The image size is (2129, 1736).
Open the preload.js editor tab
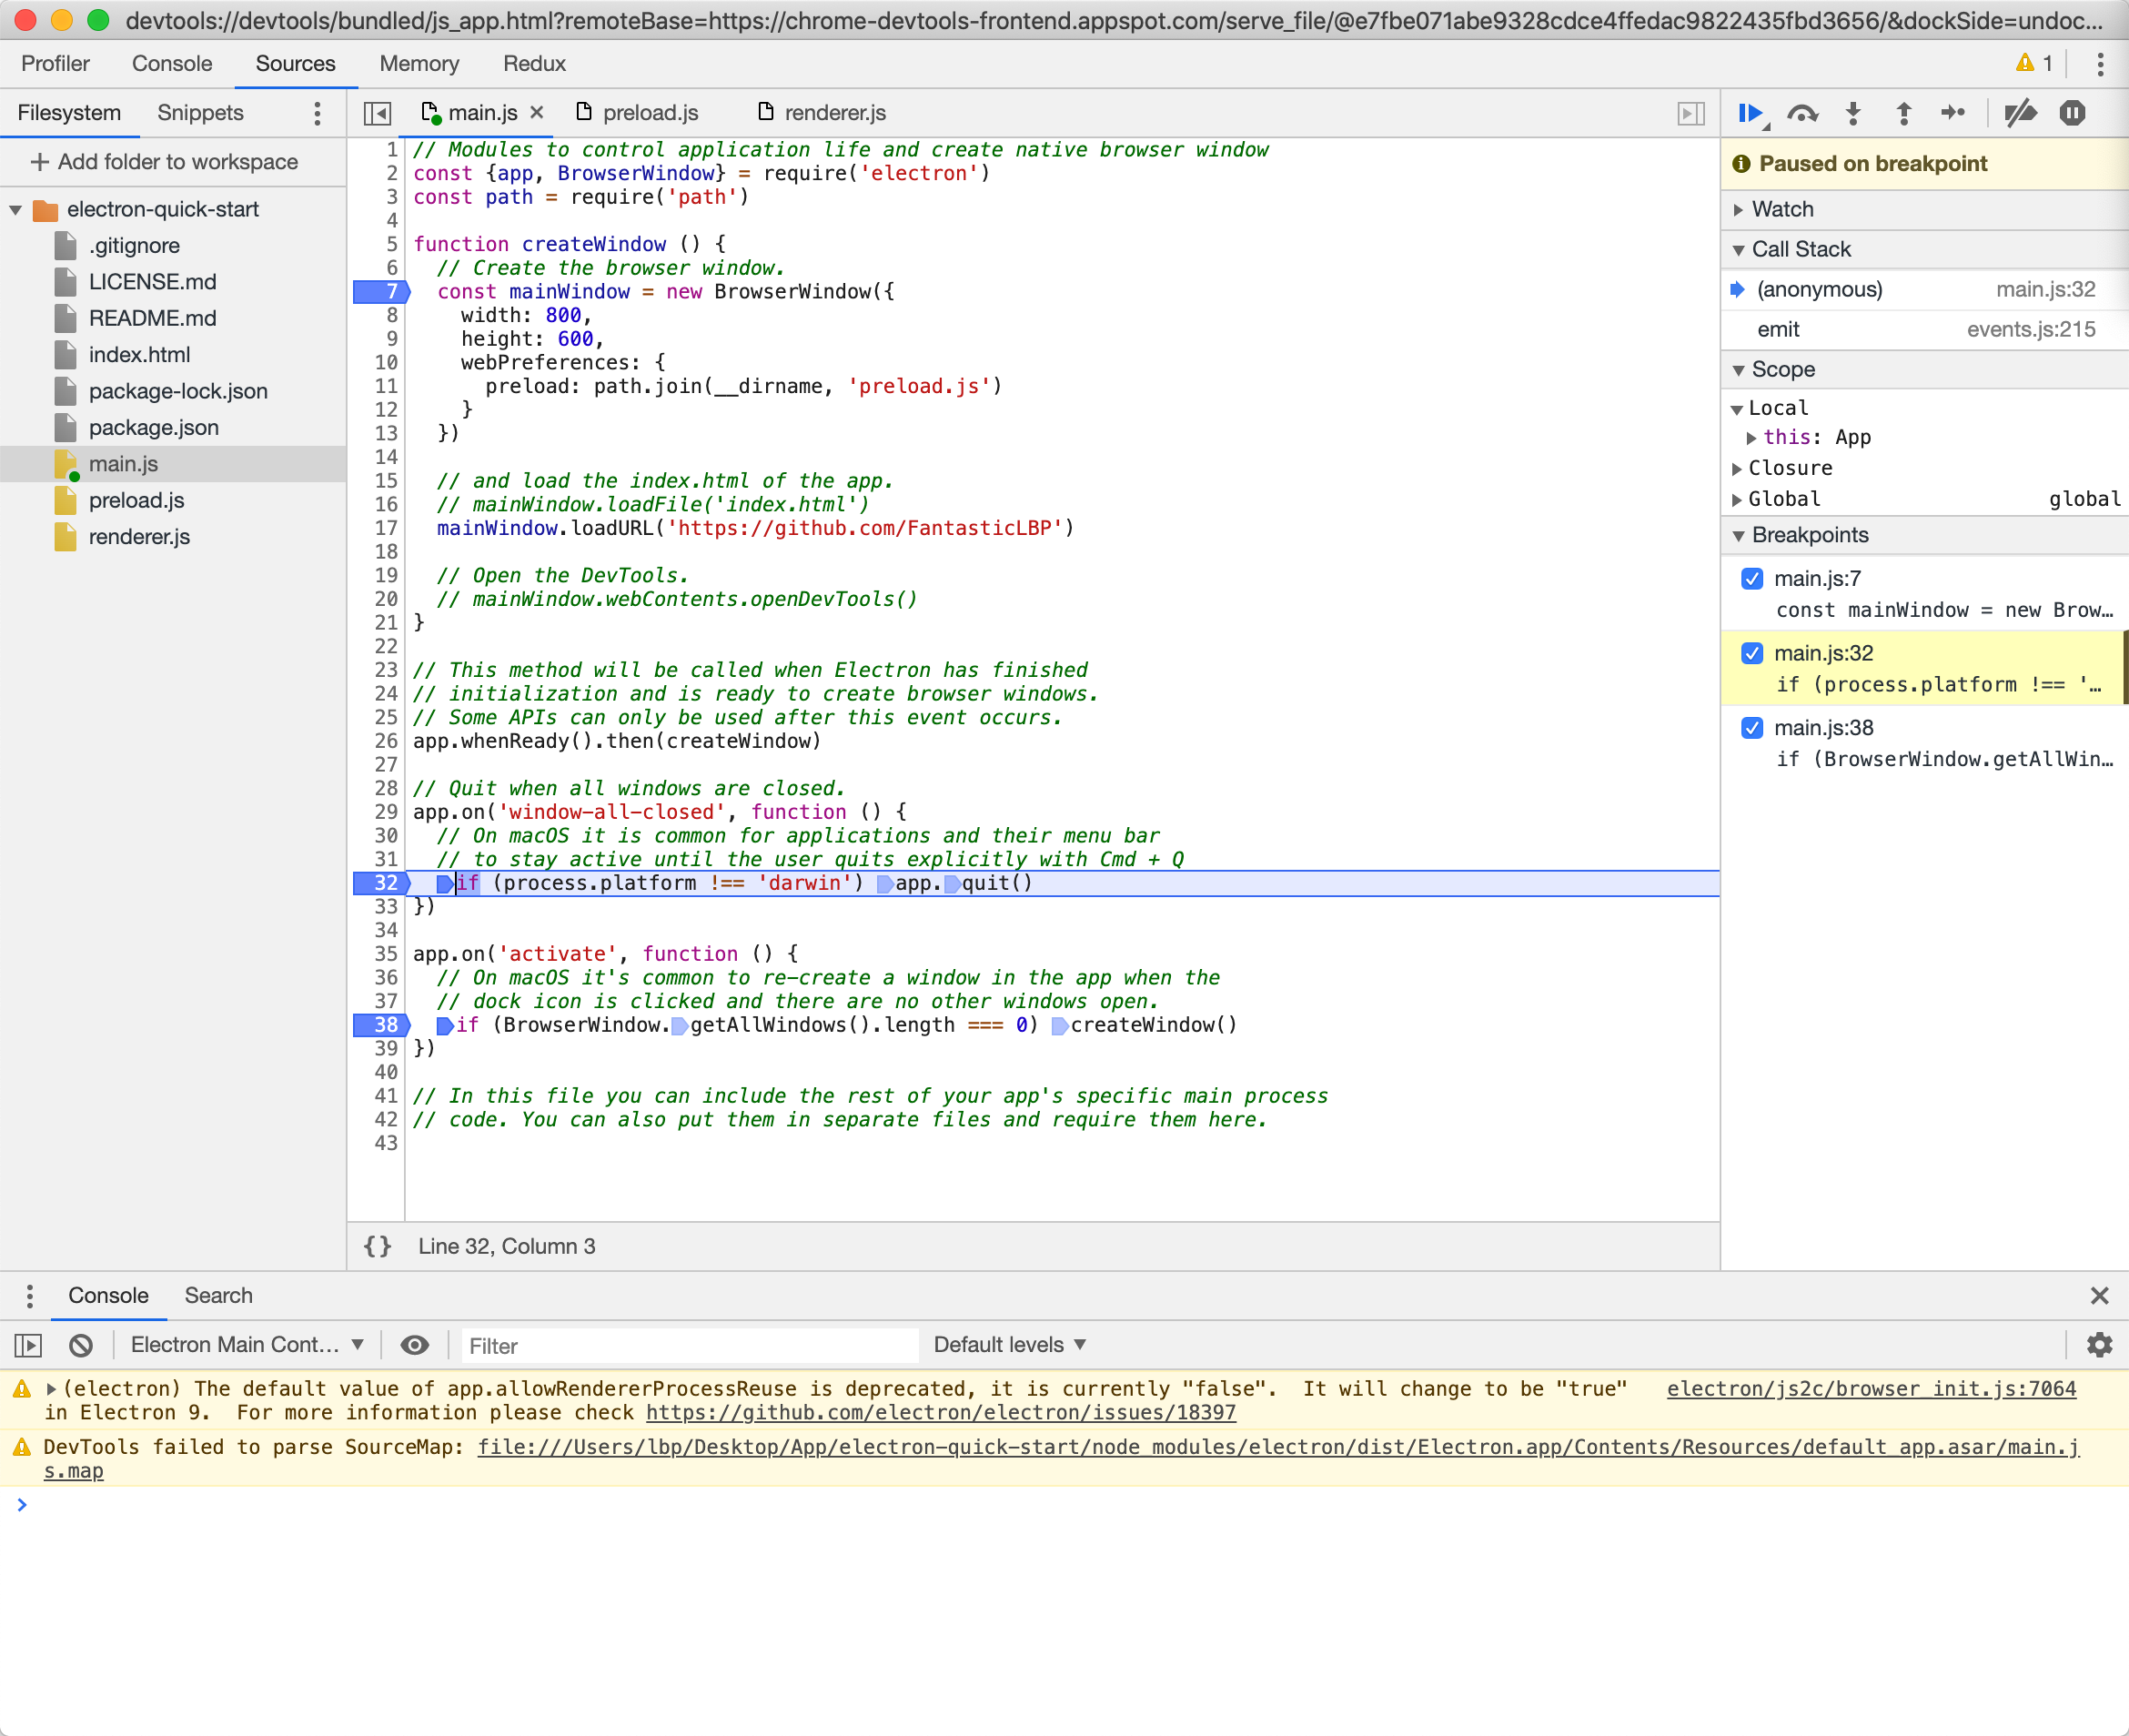649,113
